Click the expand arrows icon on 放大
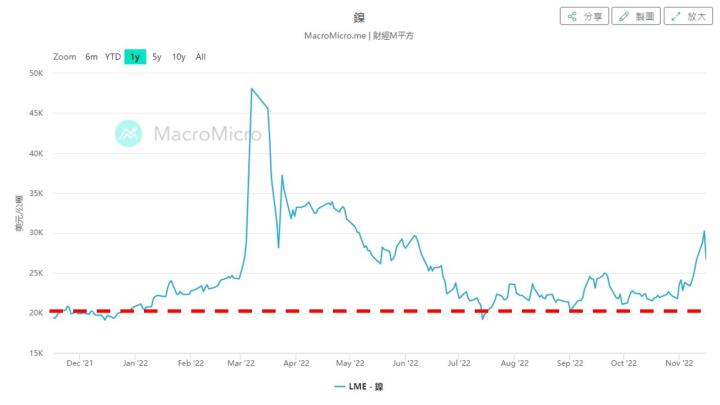This screenshot has width=720, height=405. pos(678,17)
